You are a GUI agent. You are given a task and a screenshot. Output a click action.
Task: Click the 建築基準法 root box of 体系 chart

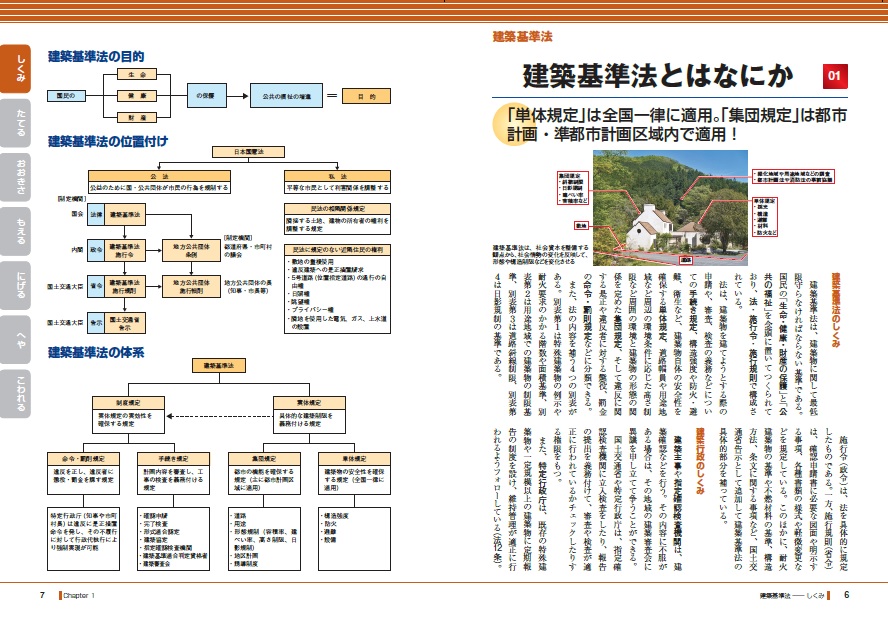coord(219,365)
